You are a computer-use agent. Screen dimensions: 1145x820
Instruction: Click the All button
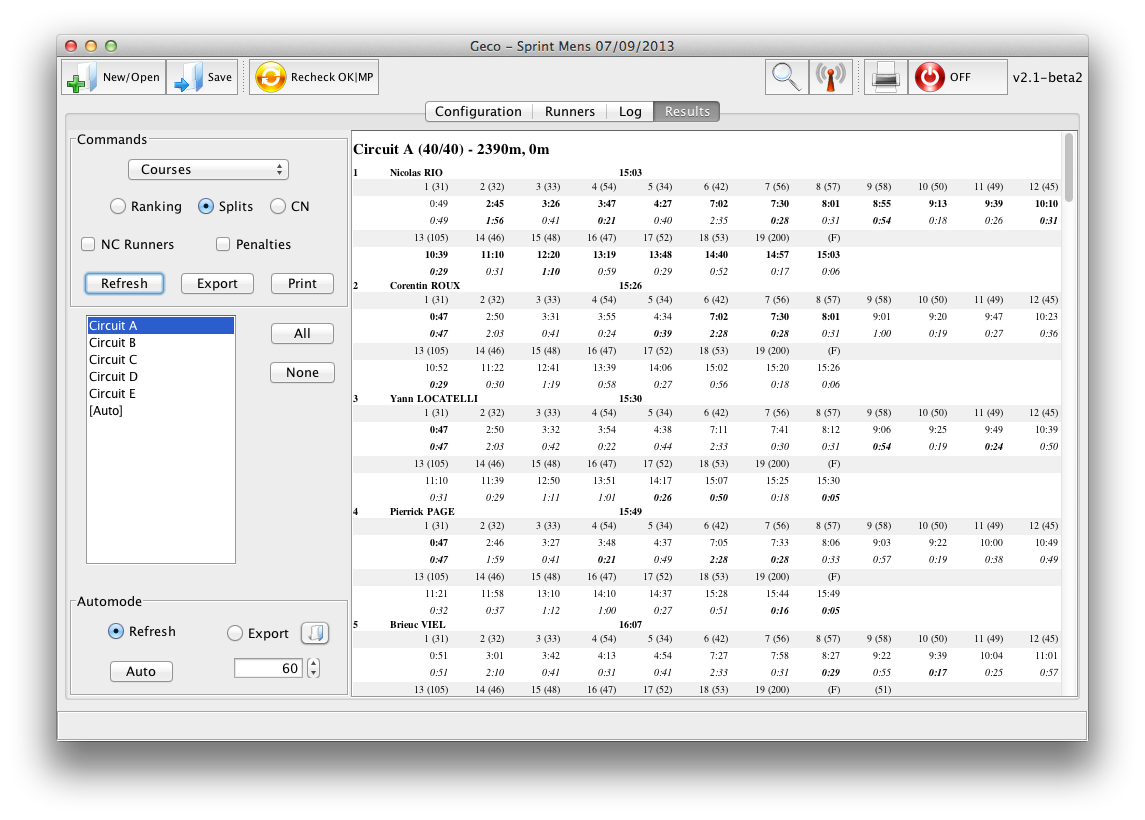pyautogui.click(x=302, y=334)
